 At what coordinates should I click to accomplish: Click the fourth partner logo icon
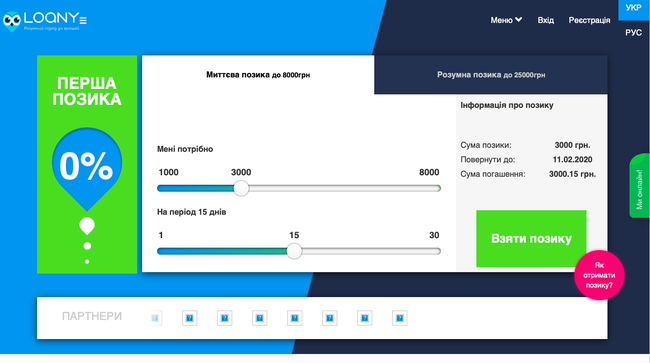pos(260,318)
